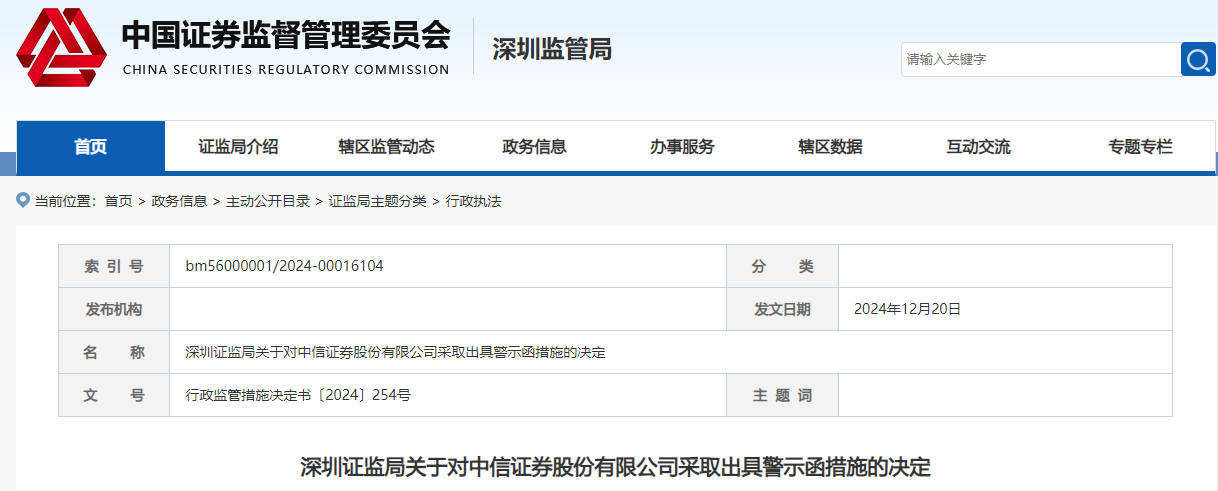Screen dimensions: 1218x491
Task: Select the 辖区数据 navigation item
Action: click(830, 147)
